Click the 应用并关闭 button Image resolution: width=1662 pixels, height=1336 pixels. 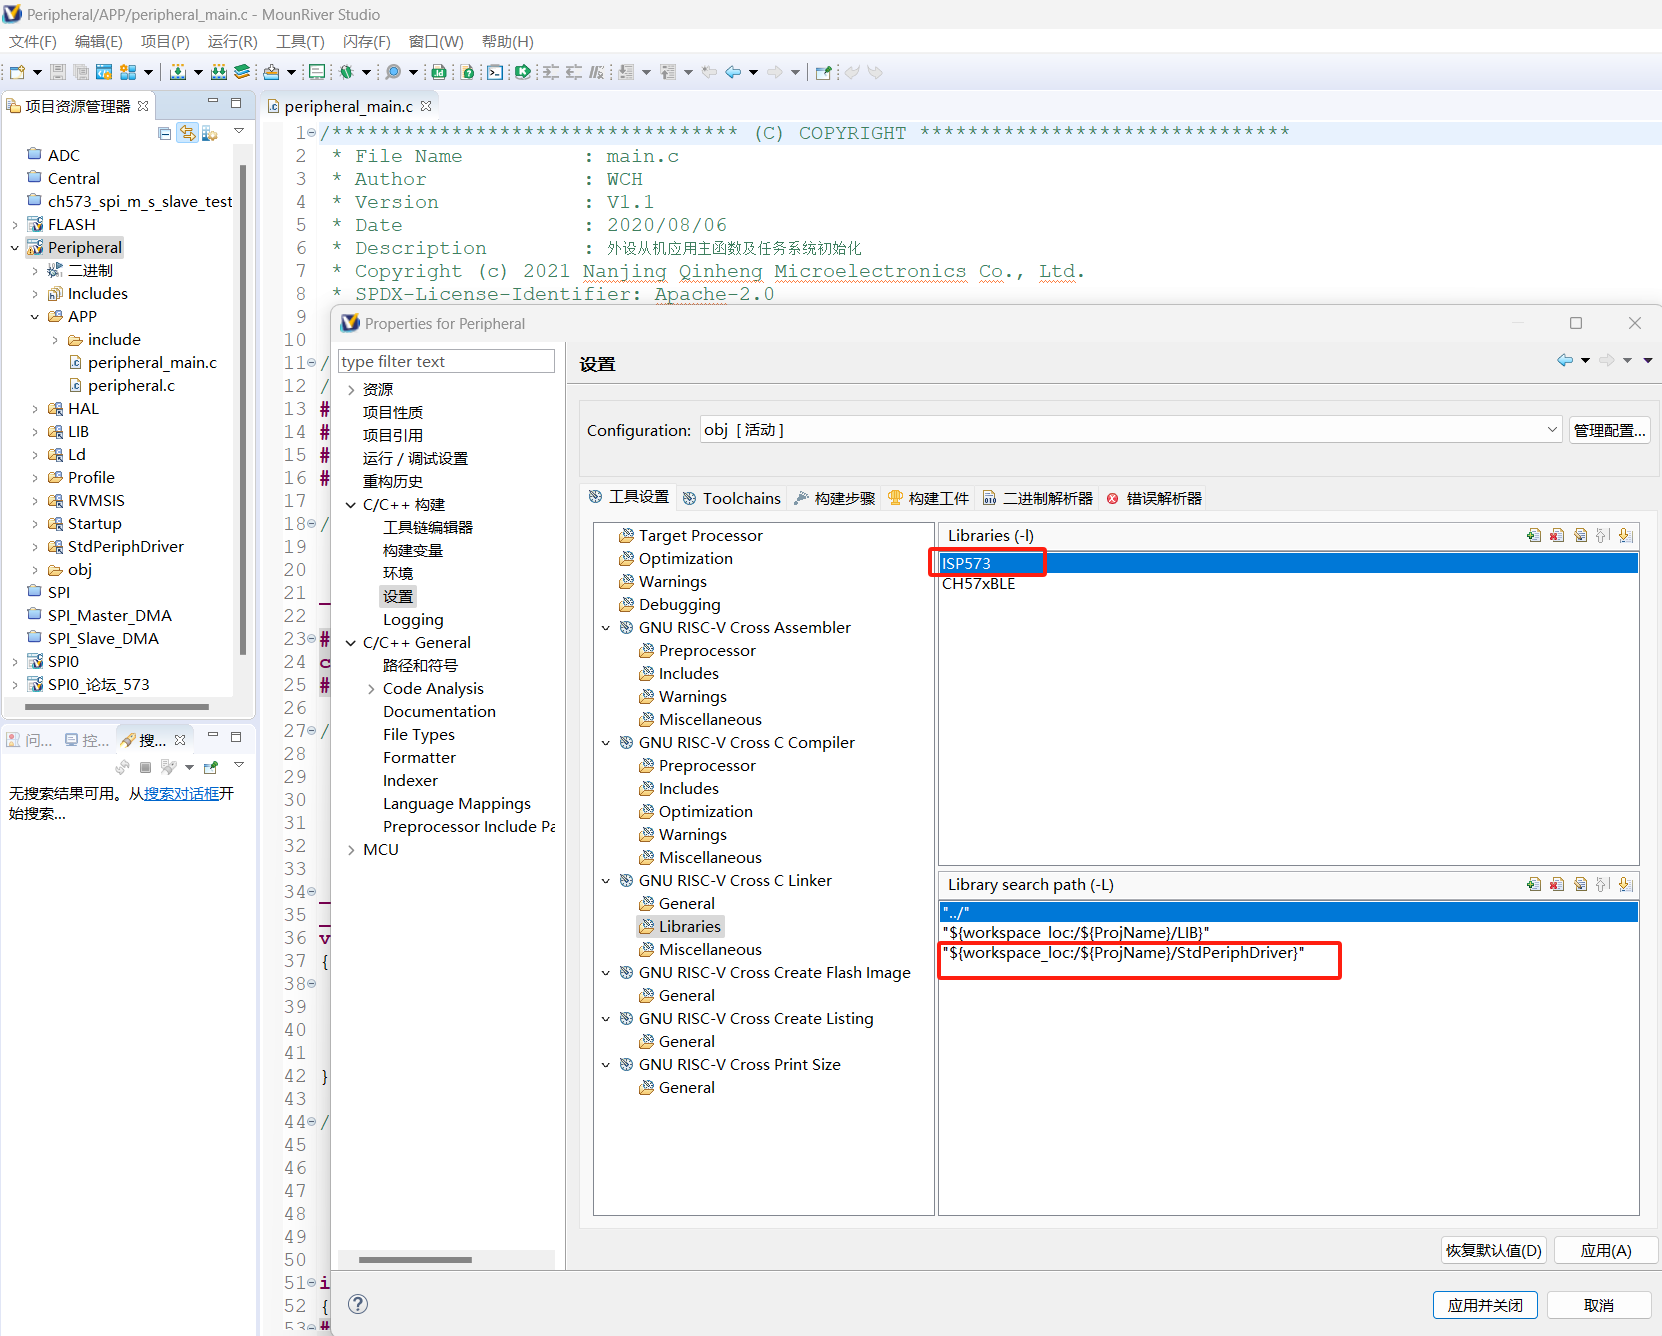[1485, 1305]
